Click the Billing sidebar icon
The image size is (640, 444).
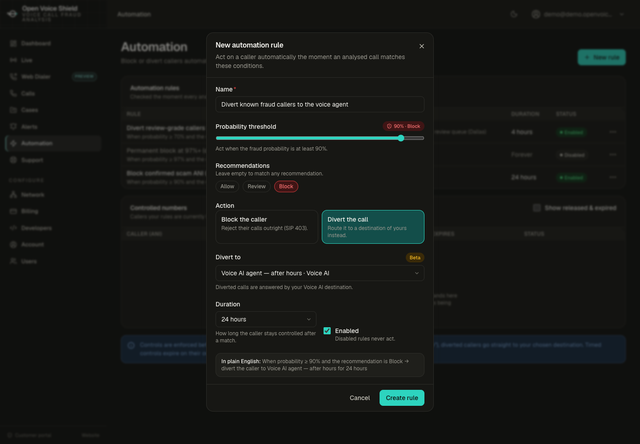click(x=13, y=211)
